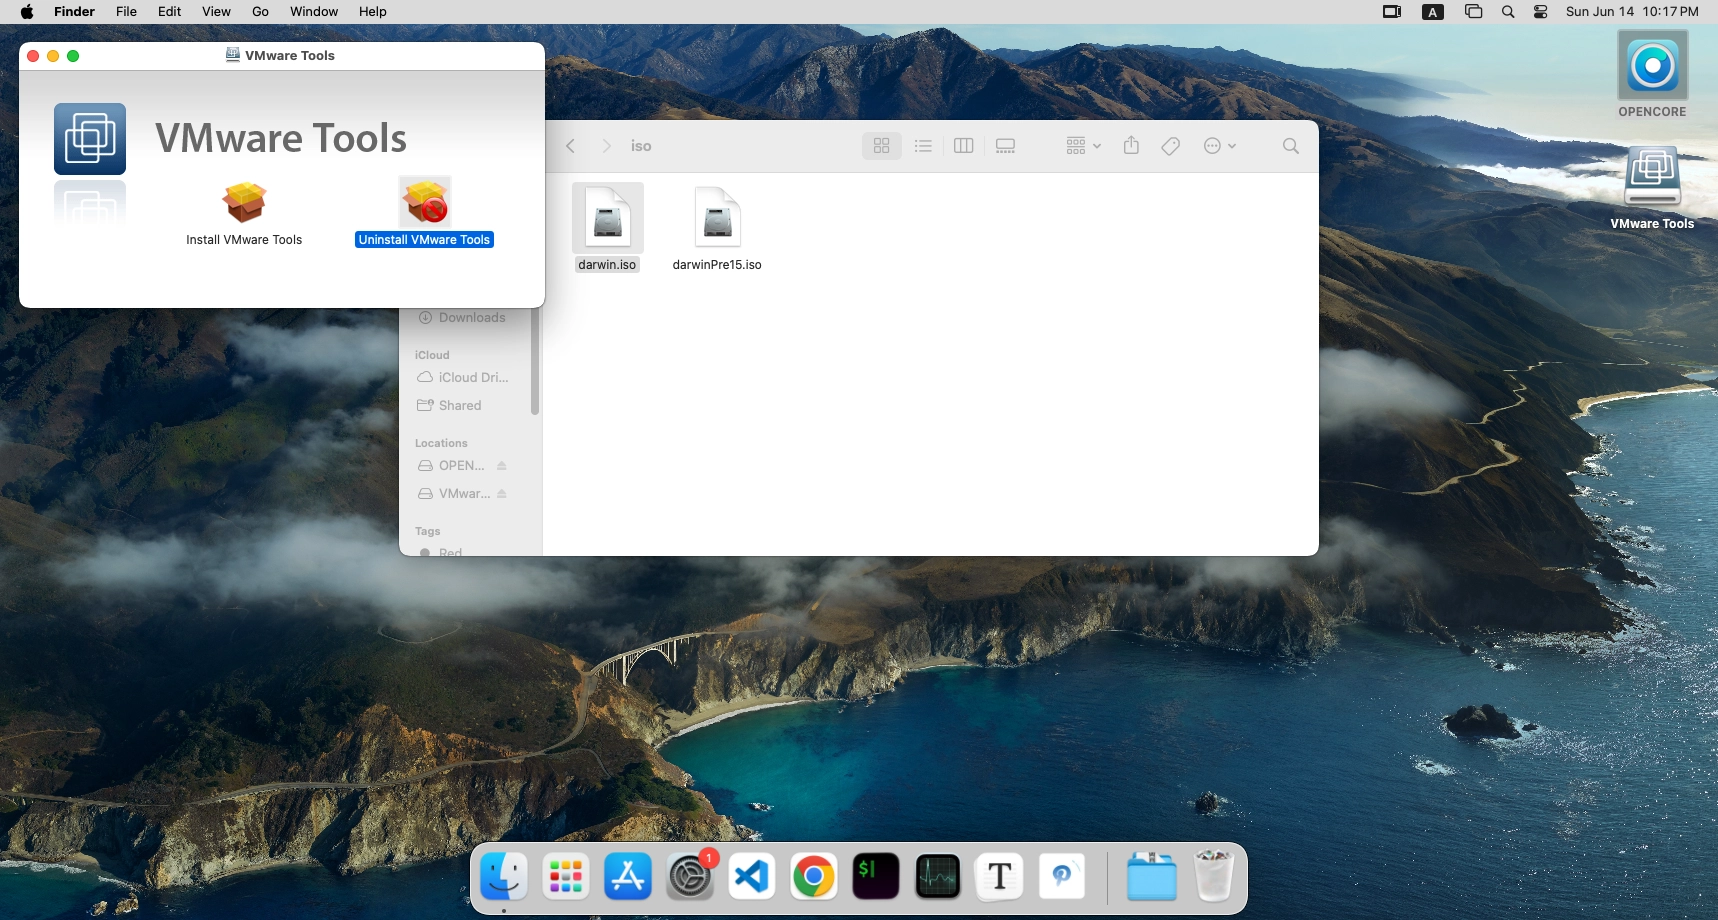Select the darwin.iso file icon

608,217
